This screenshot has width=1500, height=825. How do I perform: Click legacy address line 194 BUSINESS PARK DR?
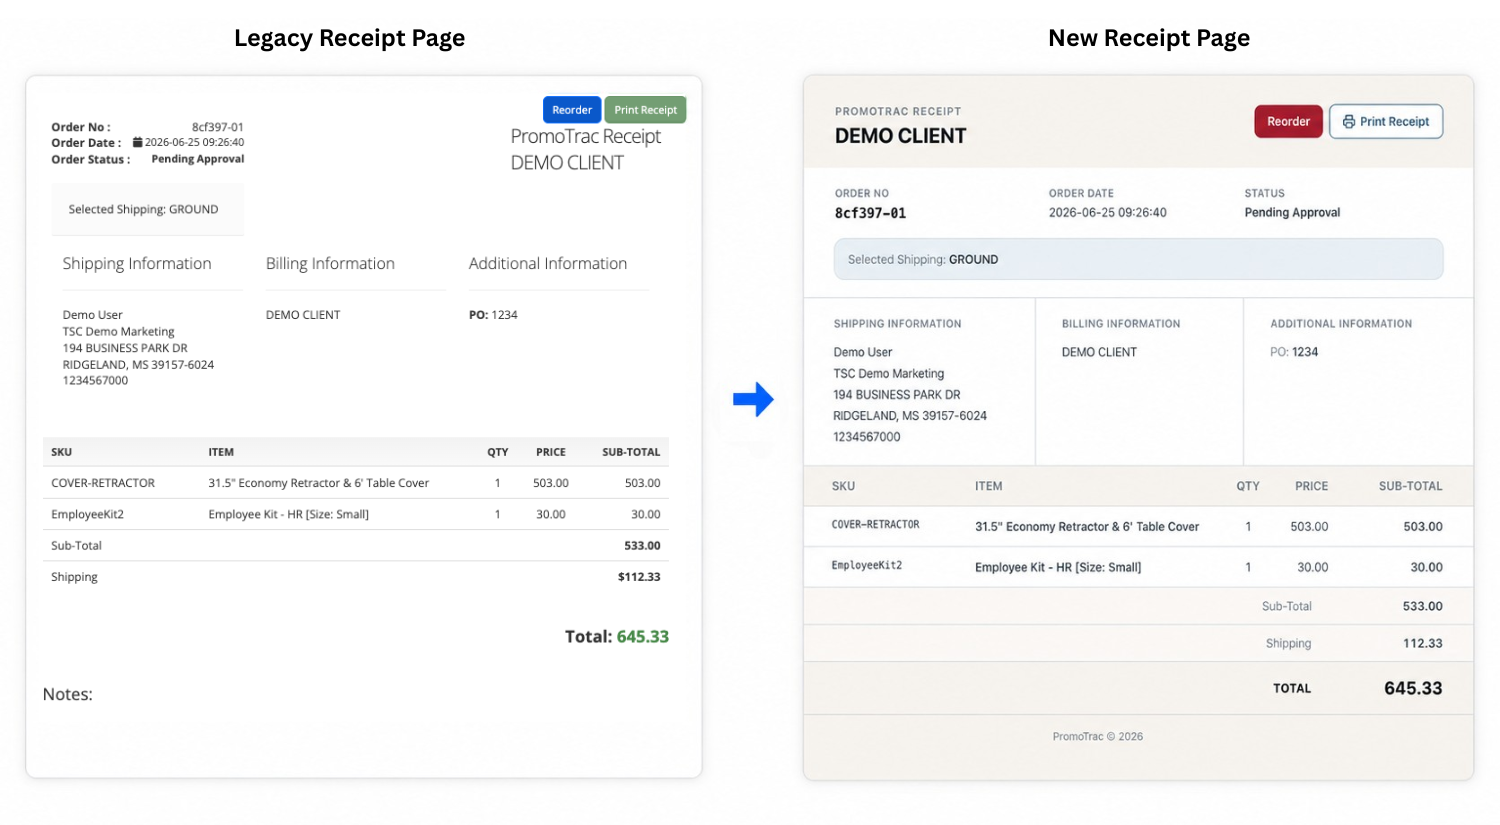(x=125, y=348)
